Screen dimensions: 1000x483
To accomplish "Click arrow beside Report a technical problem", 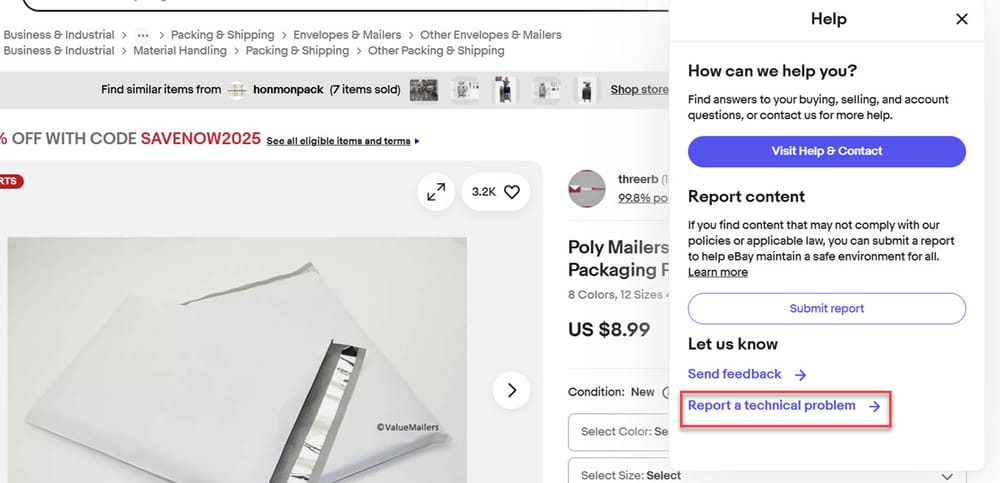I will tap(874, 406).
